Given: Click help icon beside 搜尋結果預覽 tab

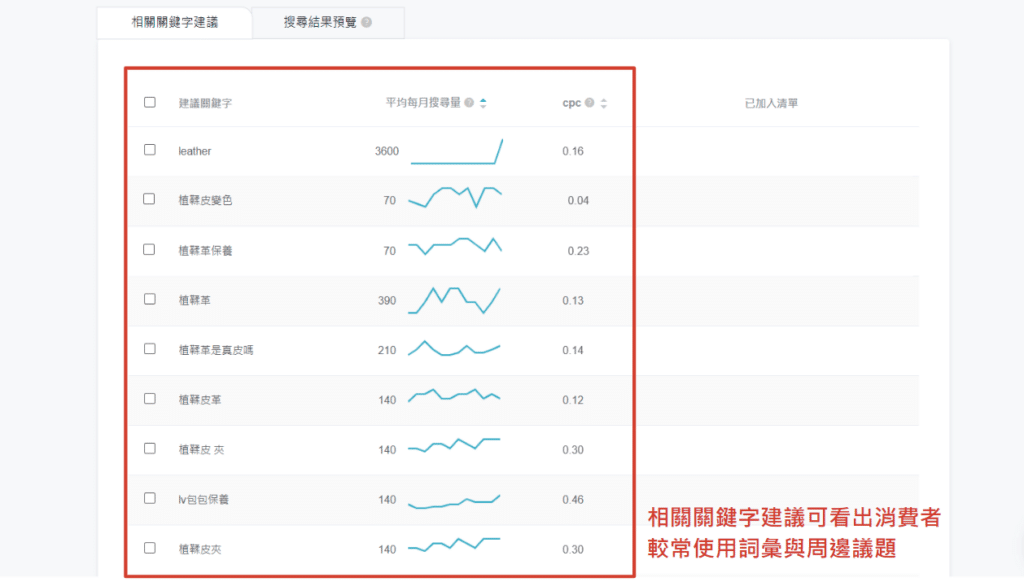Looking at the screenshot, I should pos(367,22).
